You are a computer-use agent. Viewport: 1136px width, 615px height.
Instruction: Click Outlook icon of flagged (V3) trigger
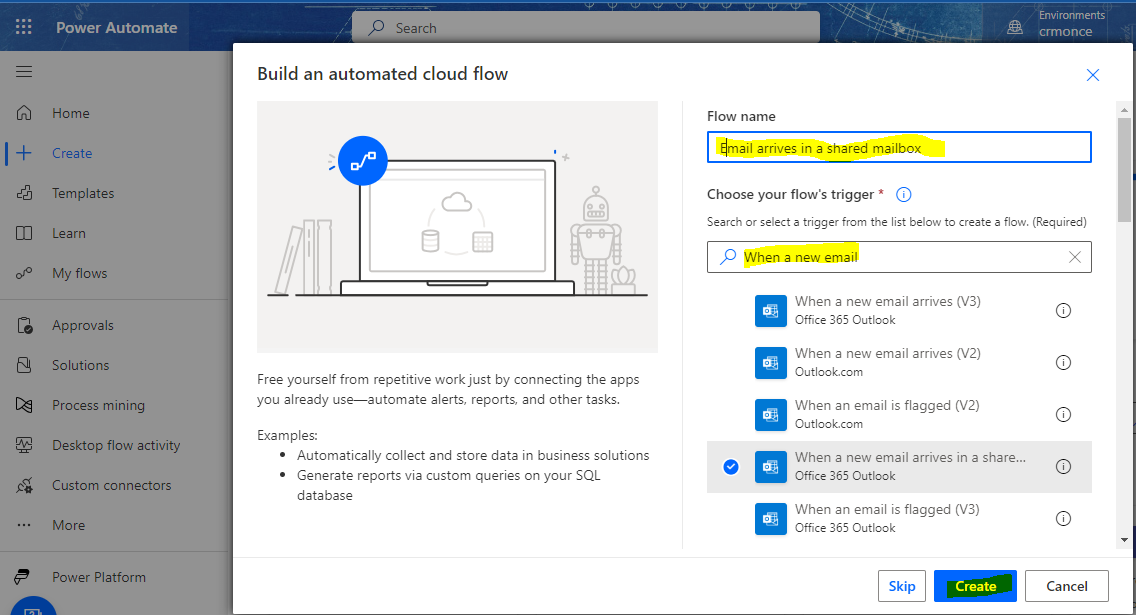click(771, 519)
